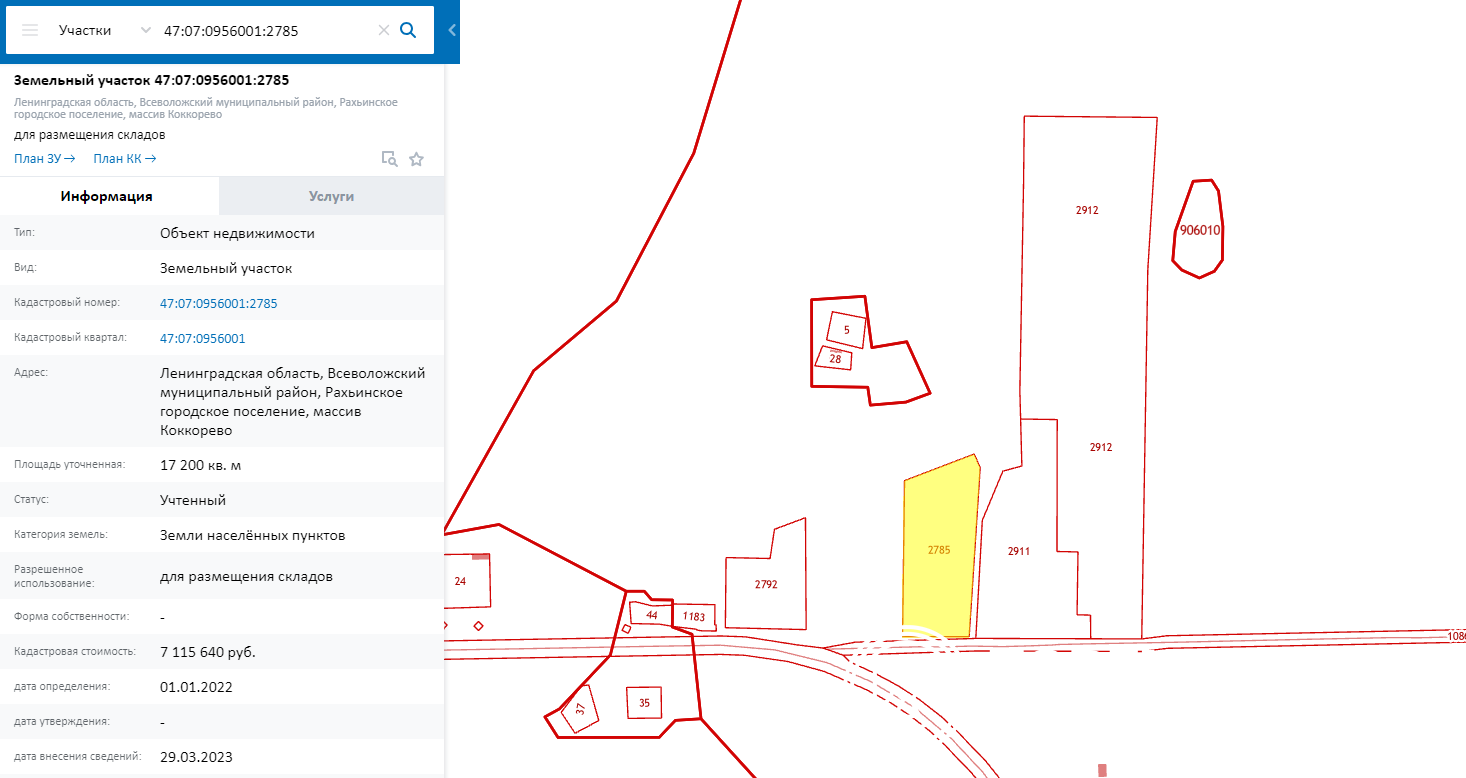Clear the search field with X icon

coord(383,30)
